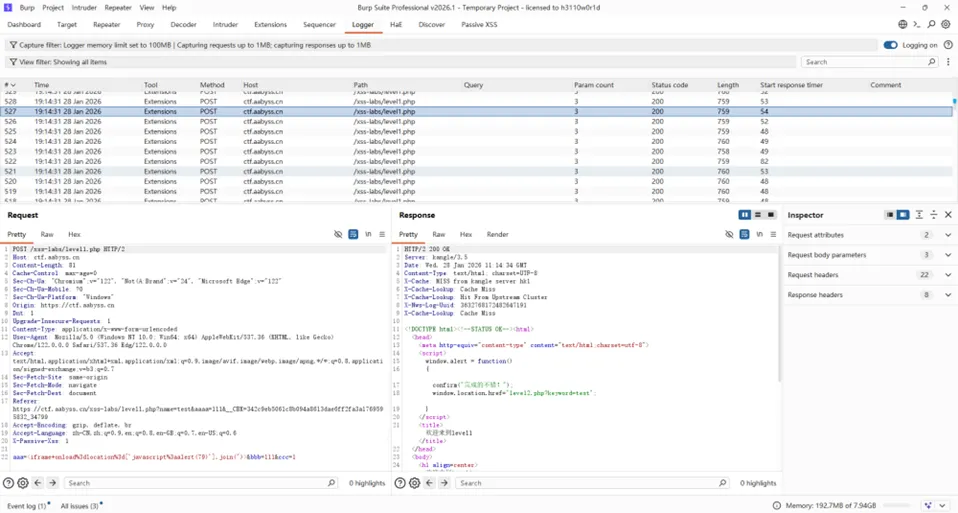Switch to the HaE tab
Image resolution: width=958 pixels, height=513 pixels.
click(396, 24)
